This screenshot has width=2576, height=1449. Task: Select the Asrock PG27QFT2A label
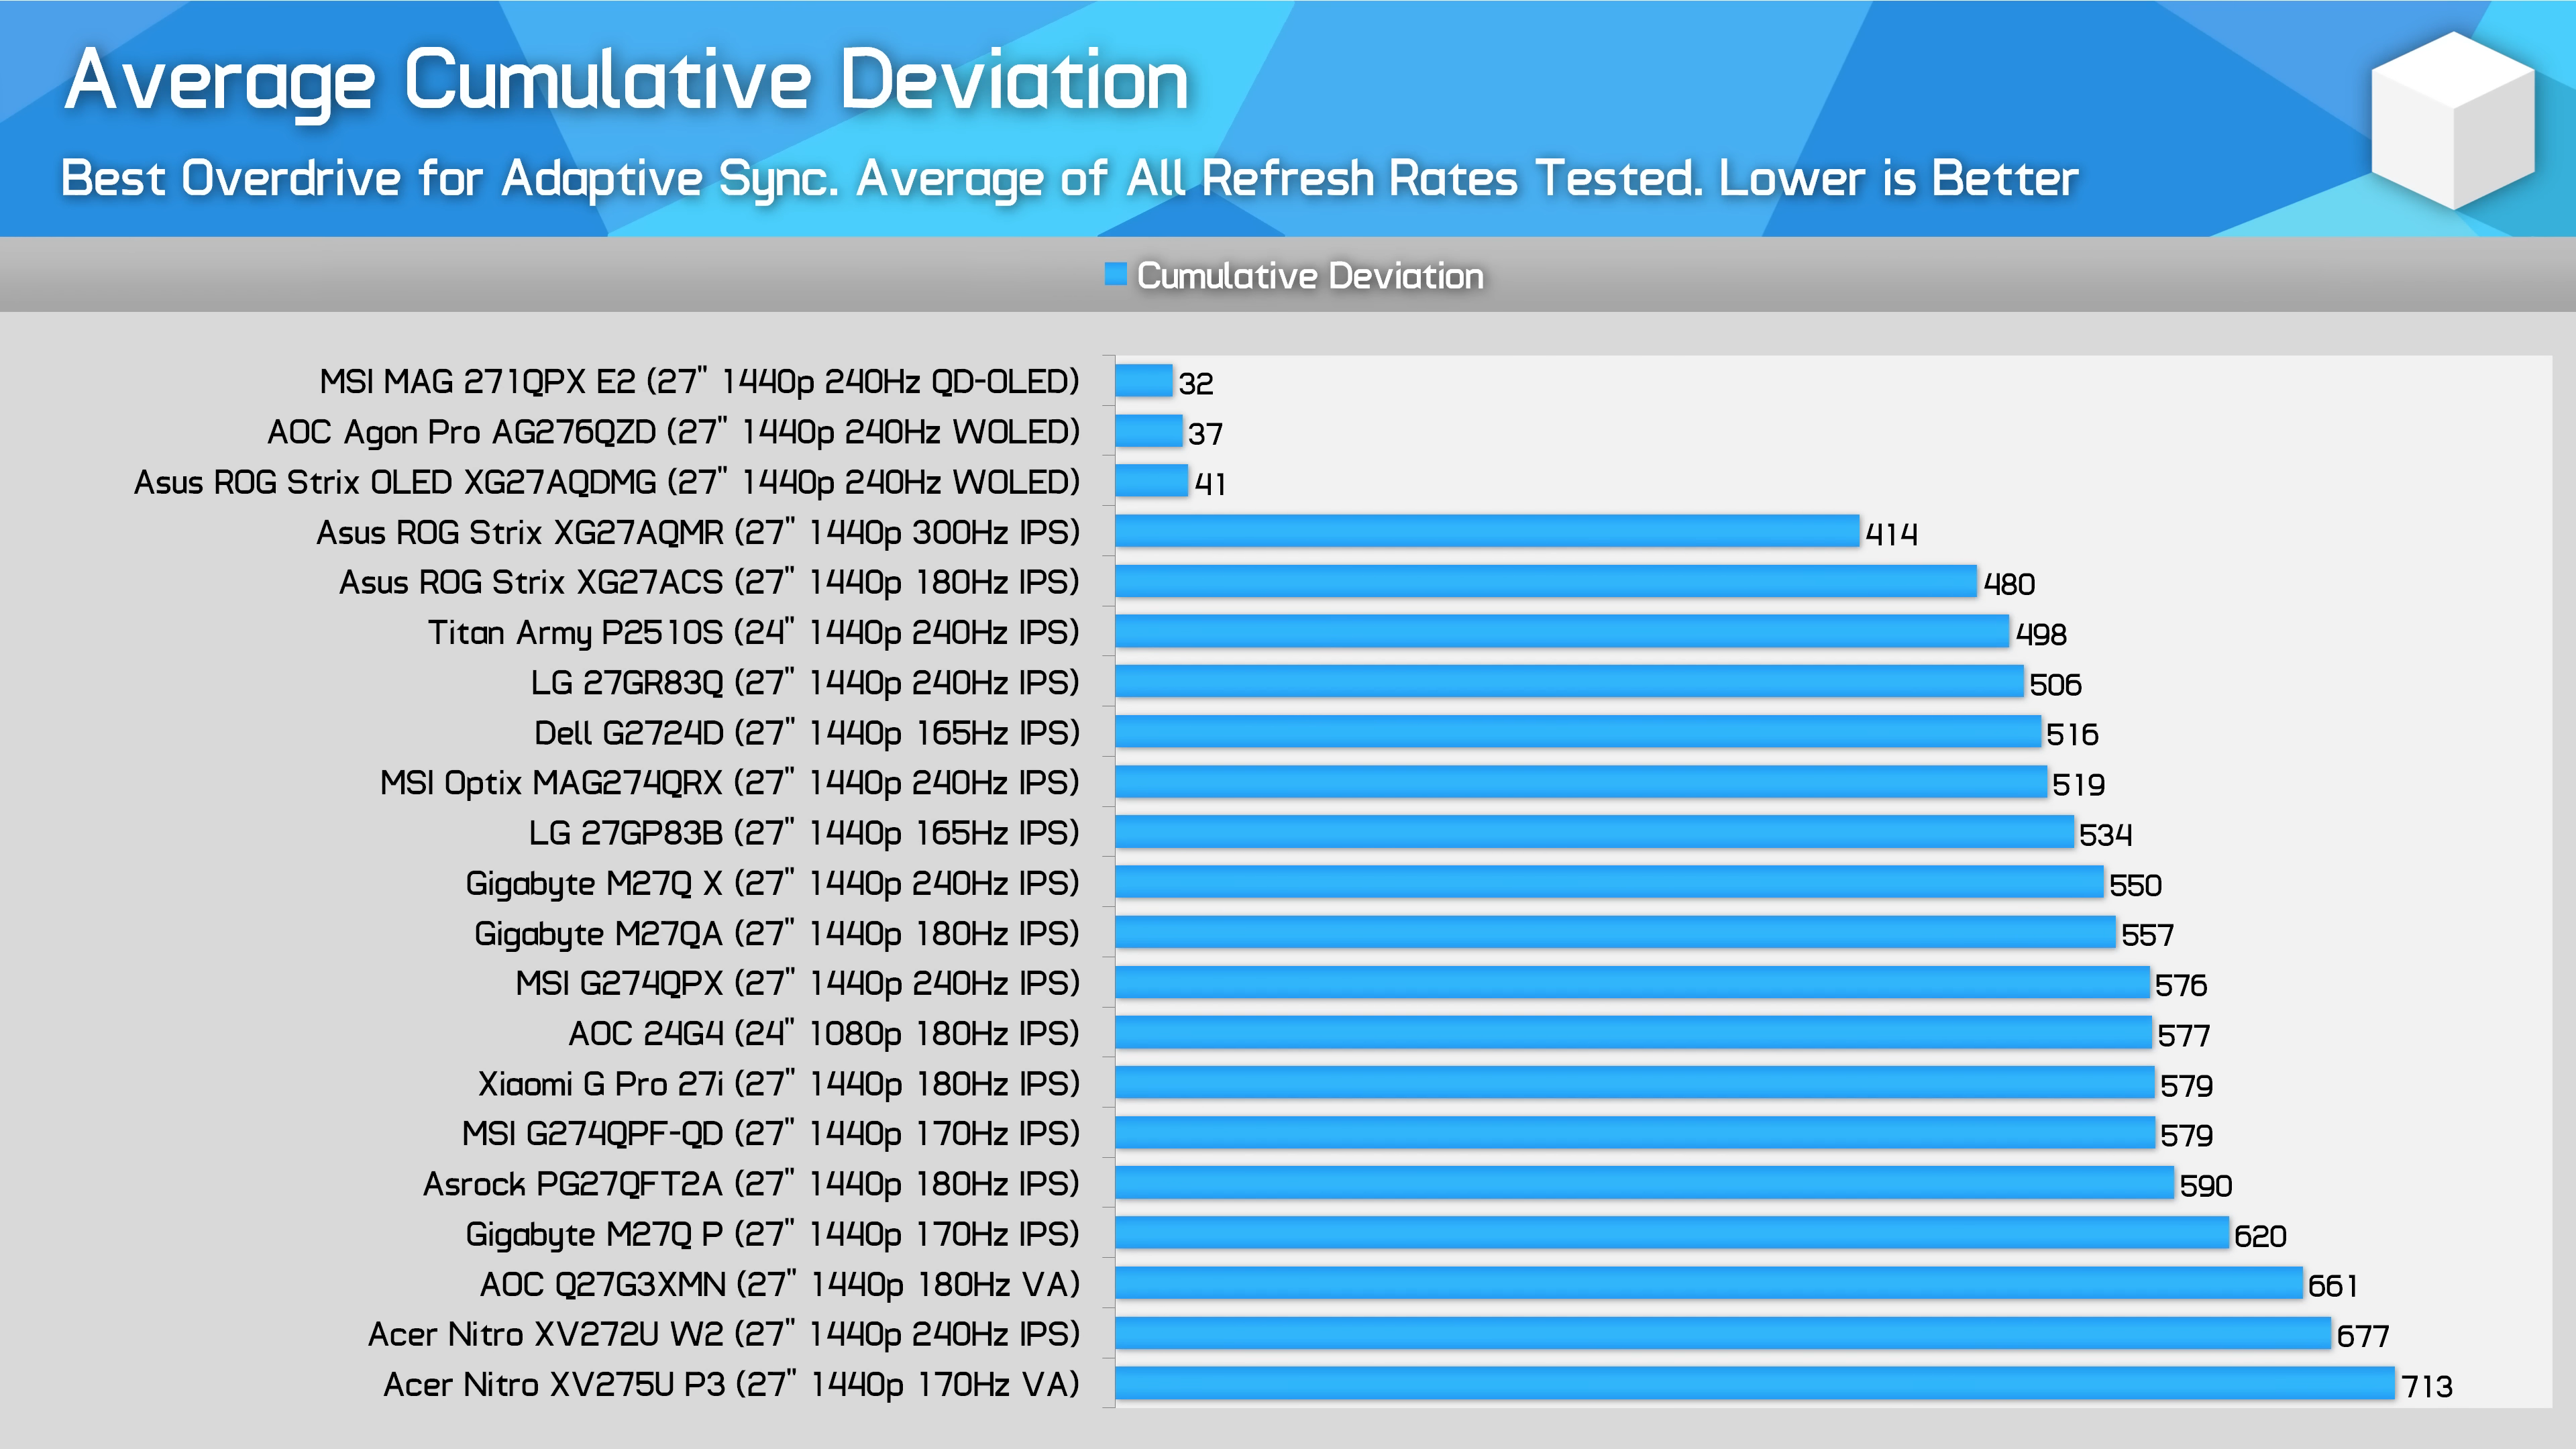coord(751,1184)
